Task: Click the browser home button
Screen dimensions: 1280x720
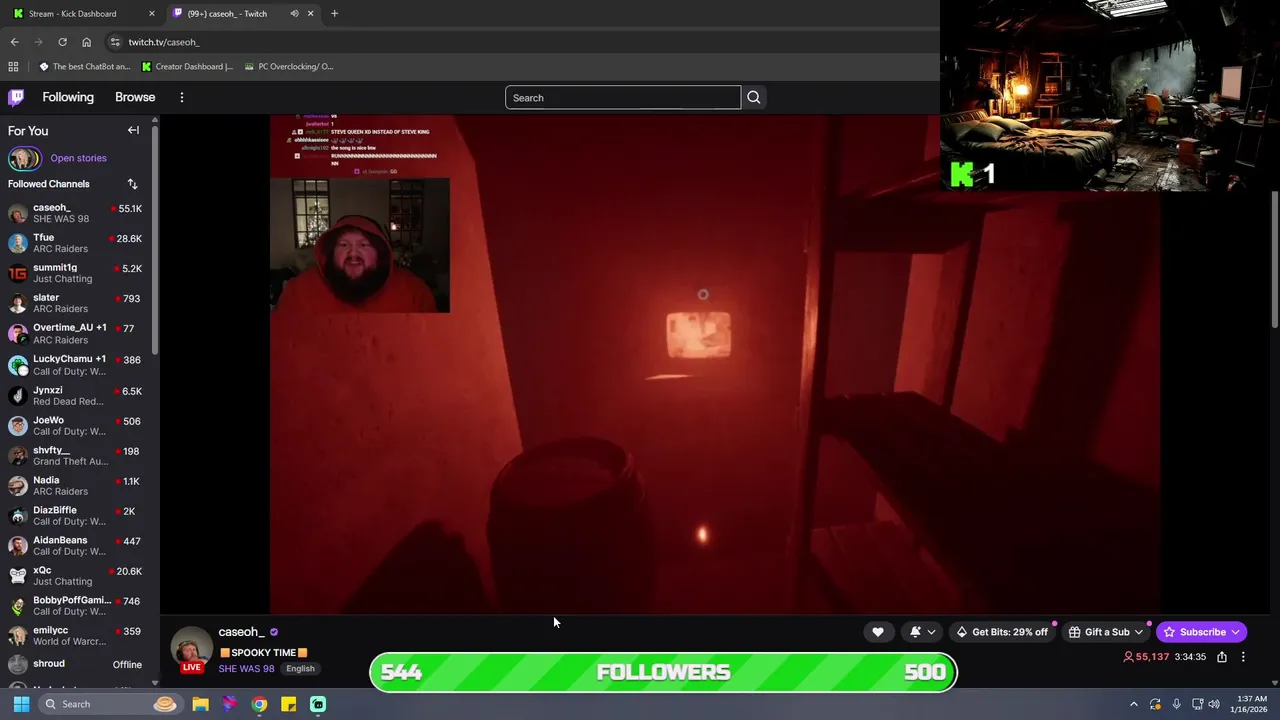Action: pos(86,42)
